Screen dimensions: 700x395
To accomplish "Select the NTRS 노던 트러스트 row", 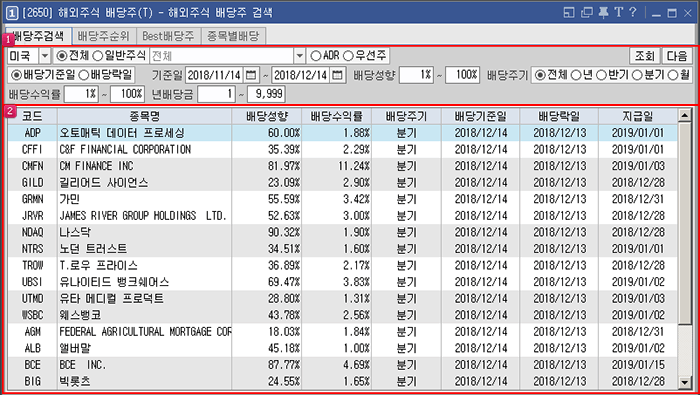I will [x=342, y=249].
